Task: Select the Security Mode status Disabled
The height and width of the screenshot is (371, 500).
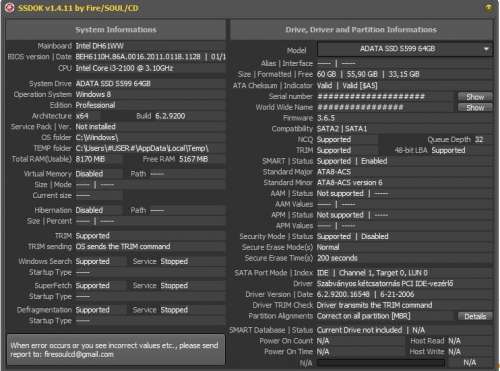Action: coord(375,236)
